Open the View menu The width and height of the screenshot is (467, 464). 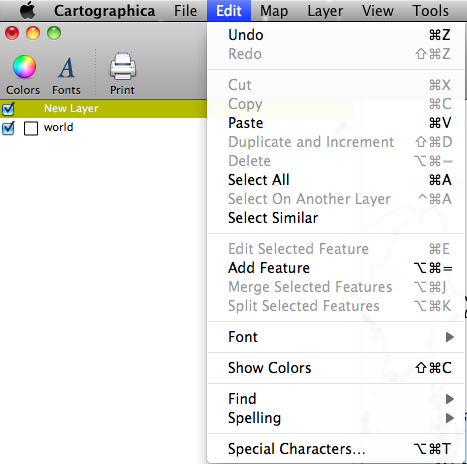coord(378,11)
